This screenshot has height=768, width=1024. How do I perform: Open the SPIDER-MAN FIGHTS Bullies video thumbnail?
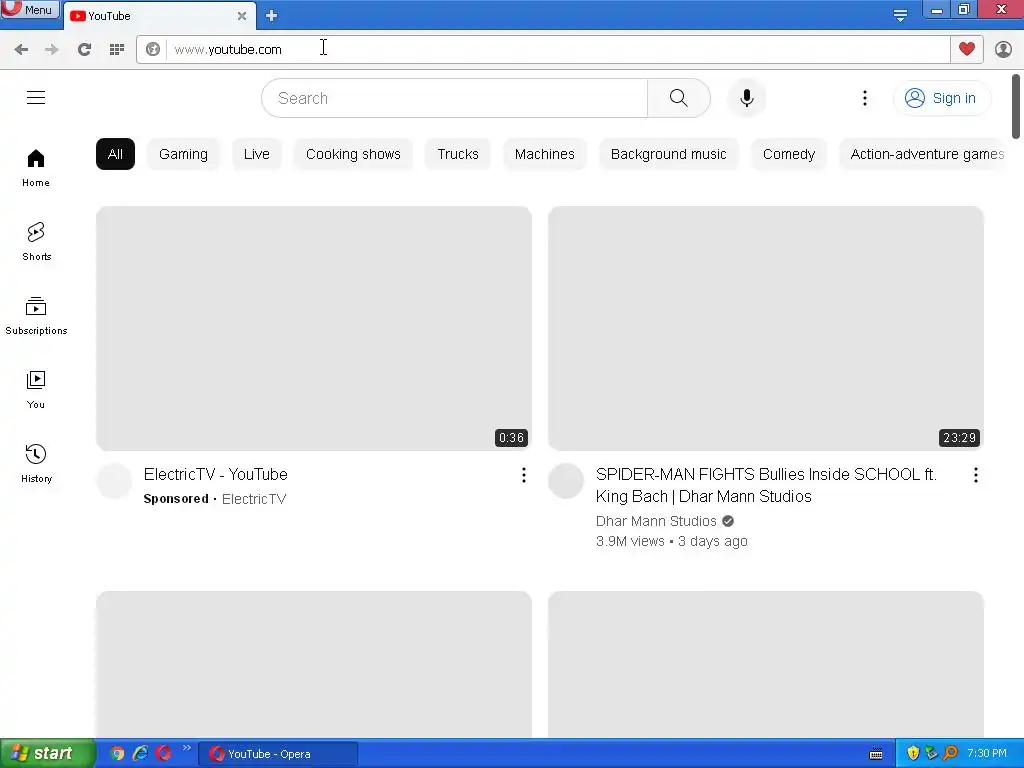click(x=766, y=328)
